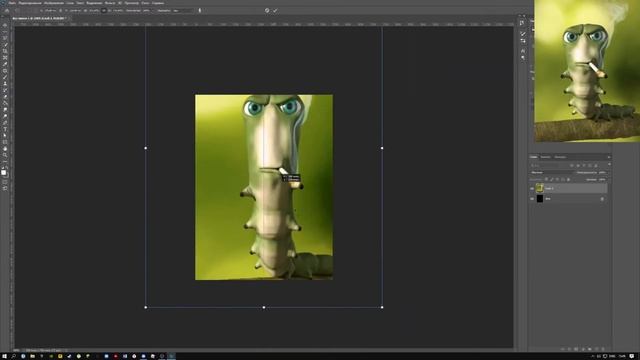Select the Pen tool

click(x=5, y=122)
